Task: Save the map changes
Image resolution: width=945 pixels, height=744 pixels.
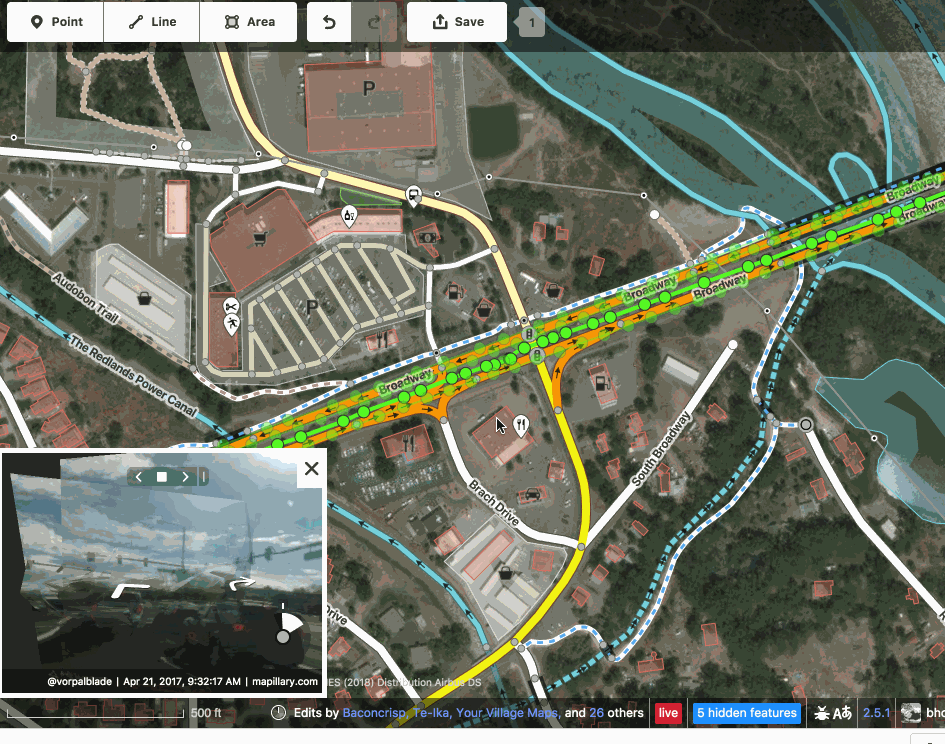Action: 457,22
